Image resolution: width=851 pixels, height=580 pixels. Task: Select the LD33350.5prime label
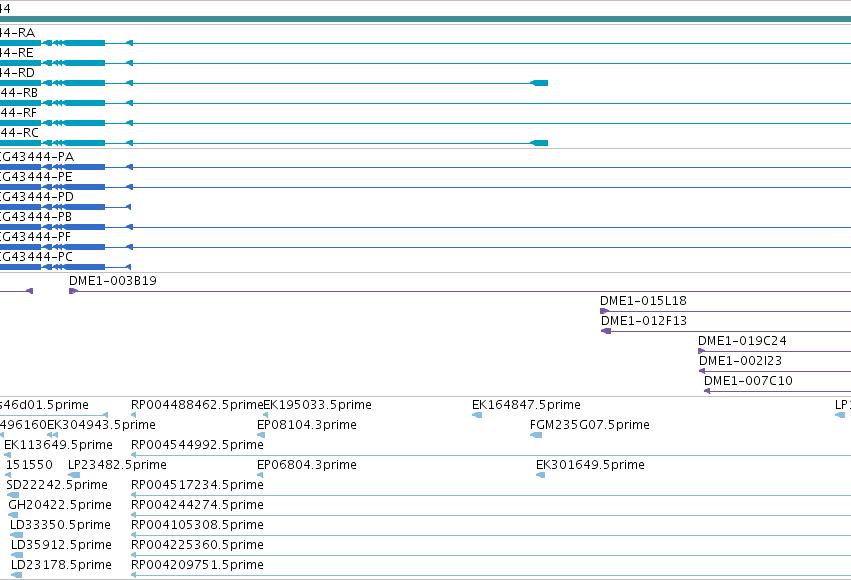pos(60,525)
